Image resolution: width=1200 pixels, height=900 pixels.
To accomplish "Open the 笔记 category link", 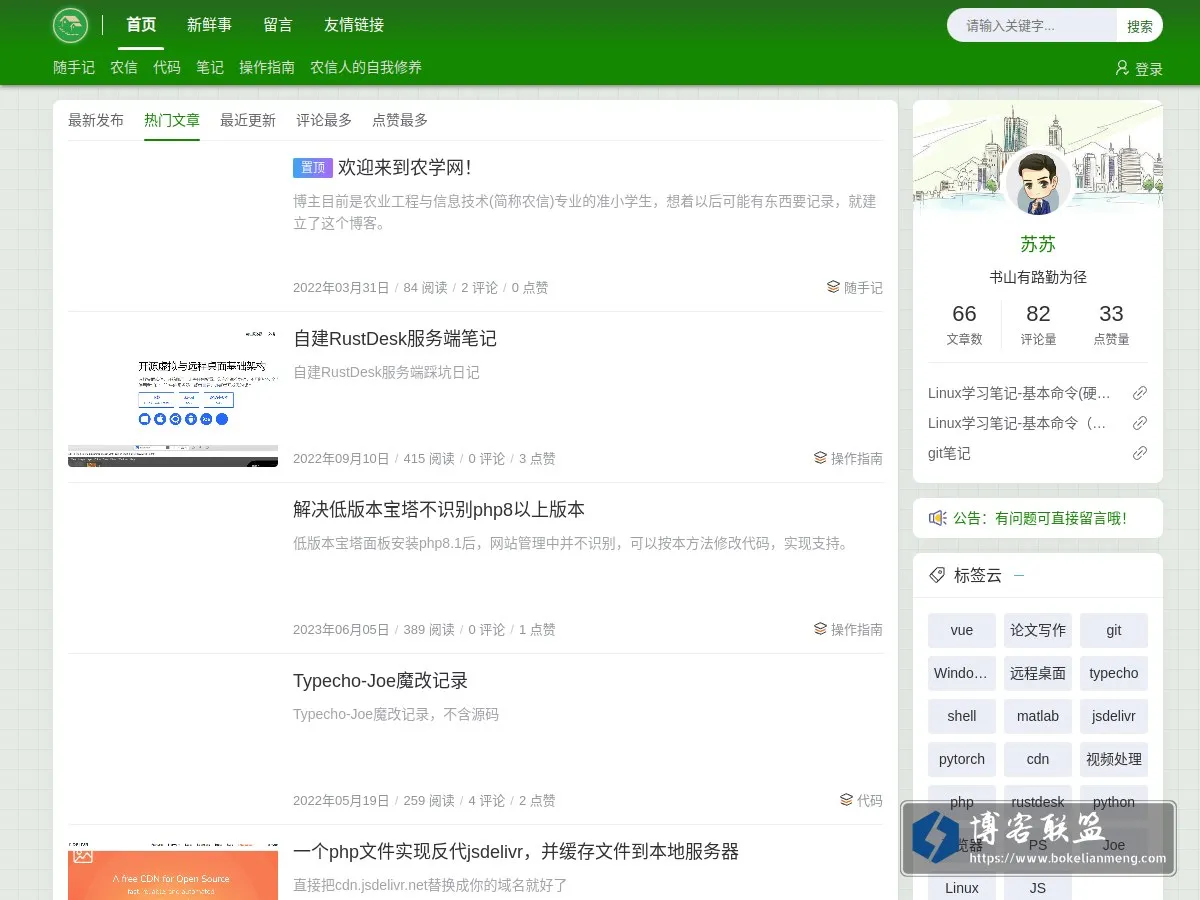I will [210, 67].
